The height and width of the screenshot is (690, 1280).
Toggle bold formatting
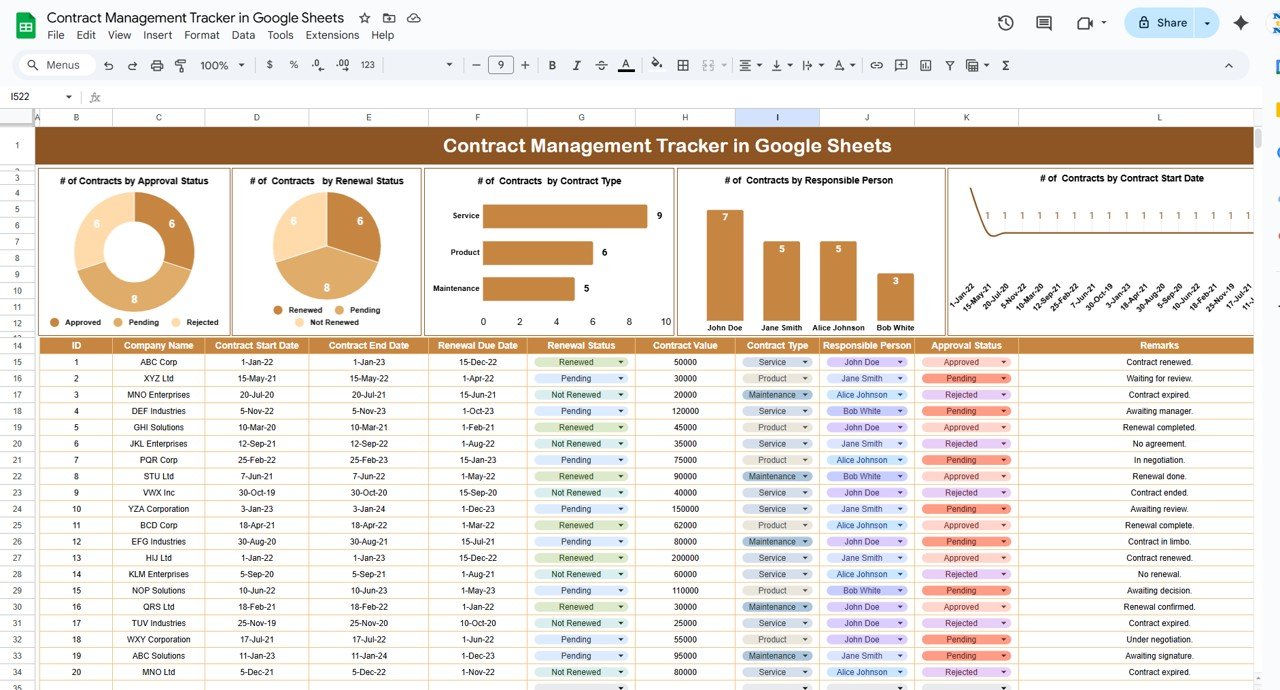[x=552, y=65]
